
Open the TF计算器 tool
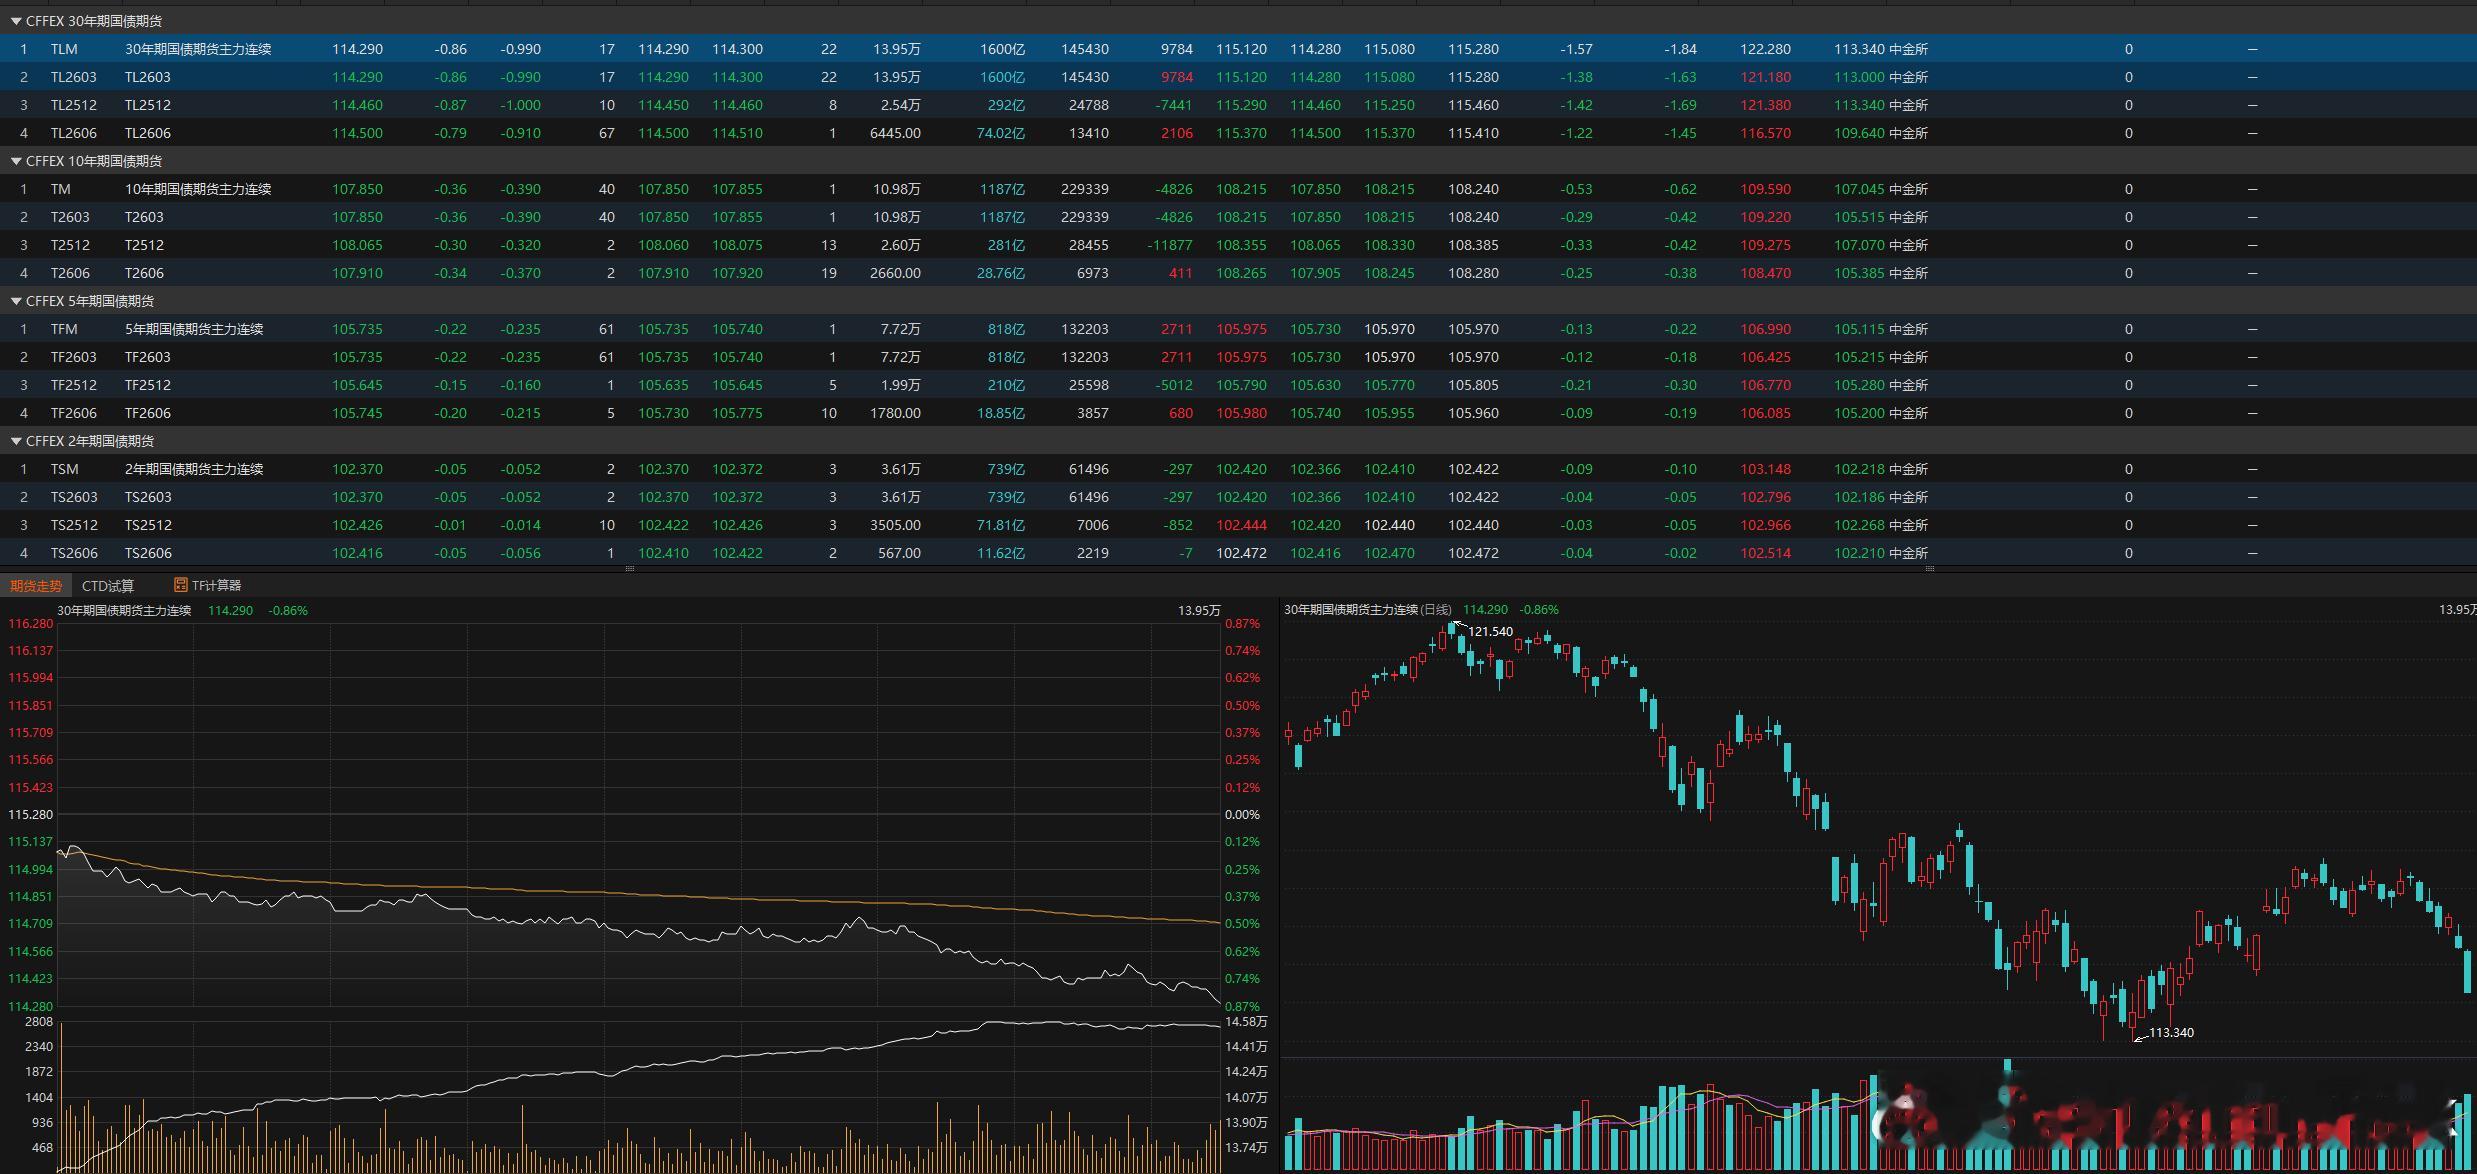pos(216,586)
